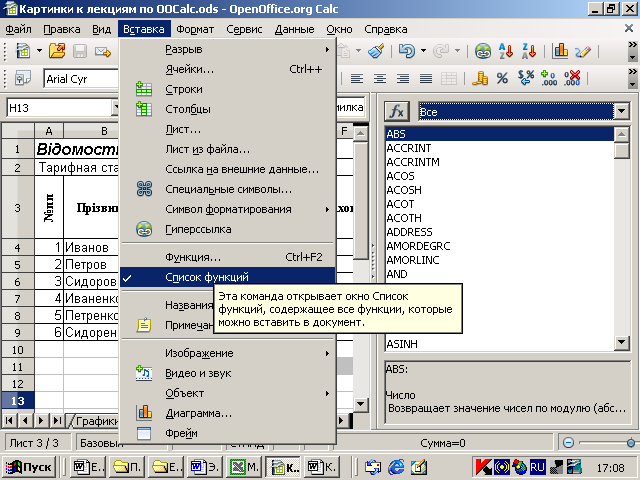Open the Данные menu
Image resolution: width=640 pixels, height=480 pixels.
coord(294,29)
